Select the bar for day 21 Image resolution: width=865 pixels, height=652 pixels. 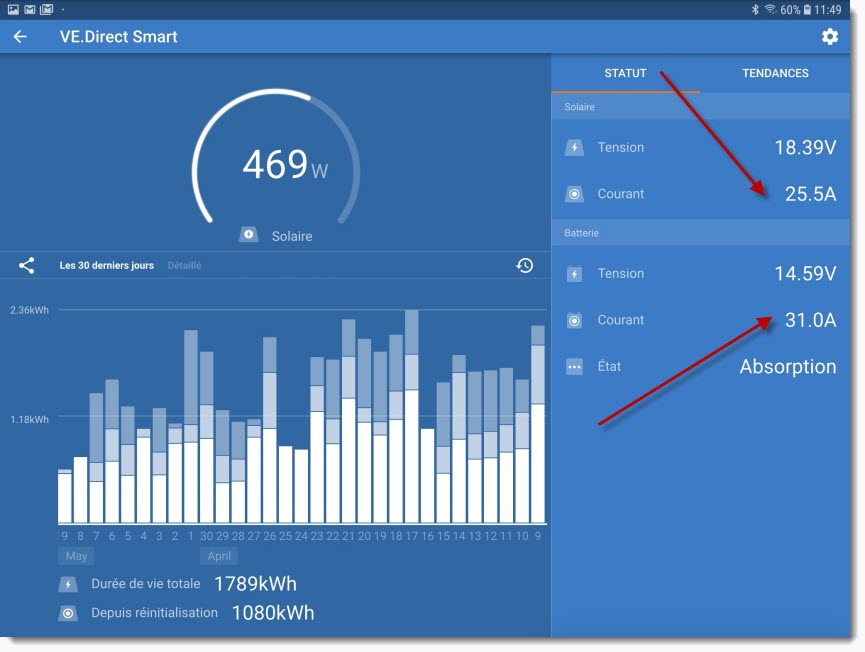pos(349,421)
